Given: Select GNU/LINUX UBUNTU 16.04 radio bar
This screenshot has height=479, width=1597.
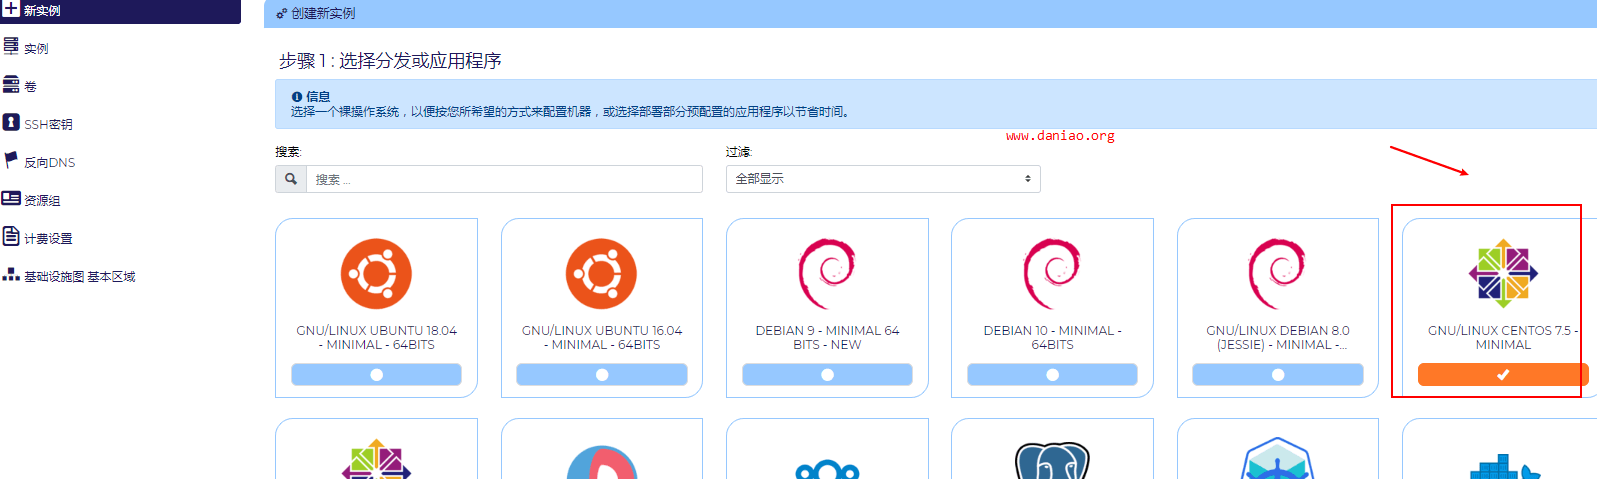Looking at the screenshot, I should (602, 374).
